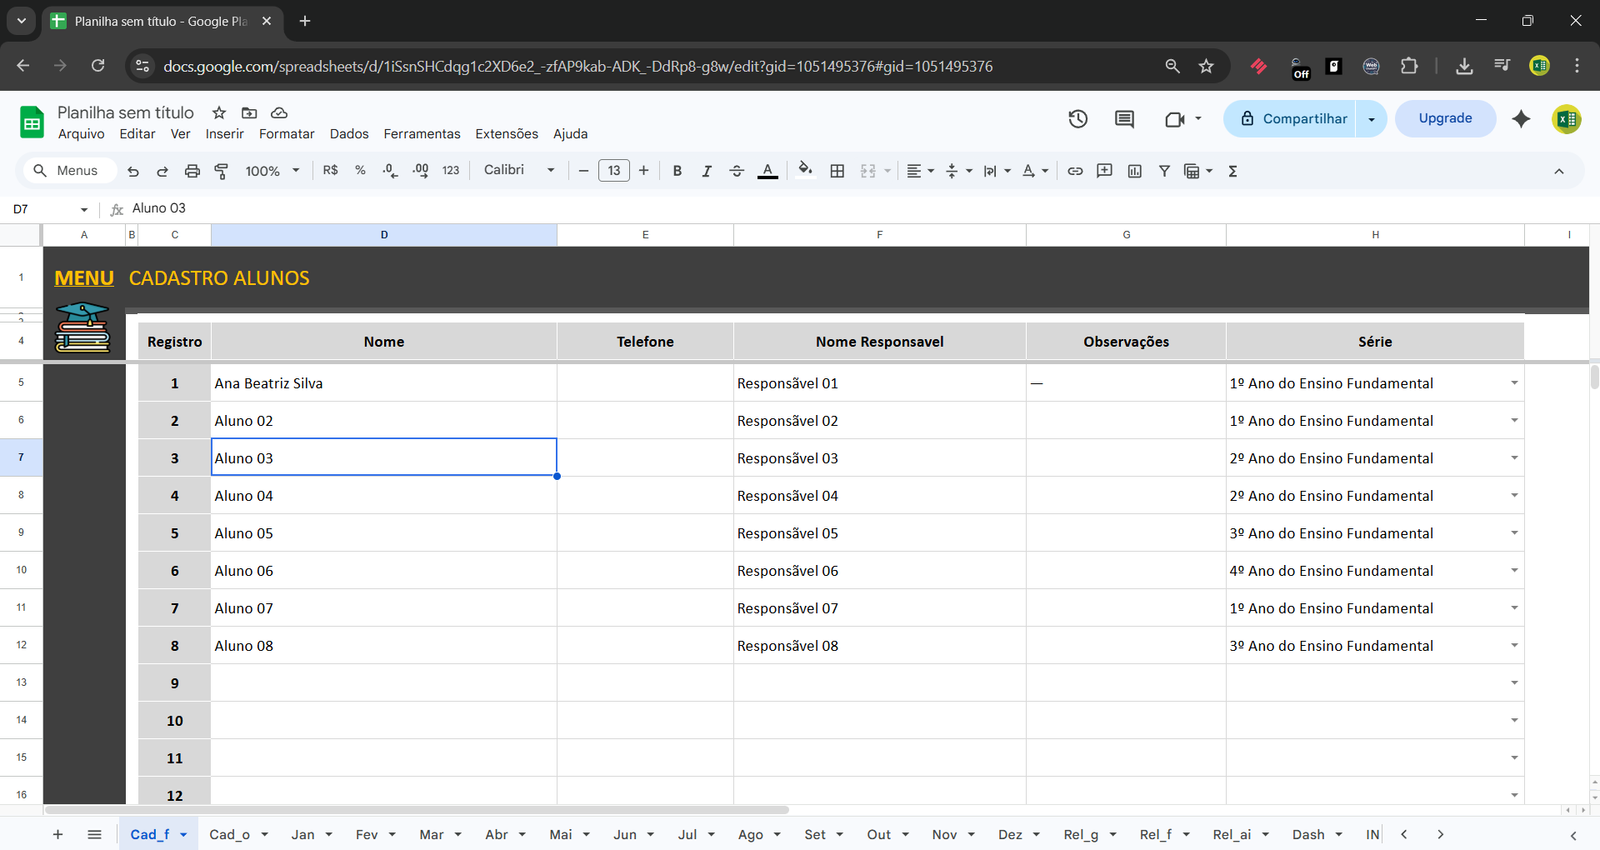The height and width of the screenshot is (850, 1600).
Task: Open the fill color bucket tool
Action: point(805,170)
